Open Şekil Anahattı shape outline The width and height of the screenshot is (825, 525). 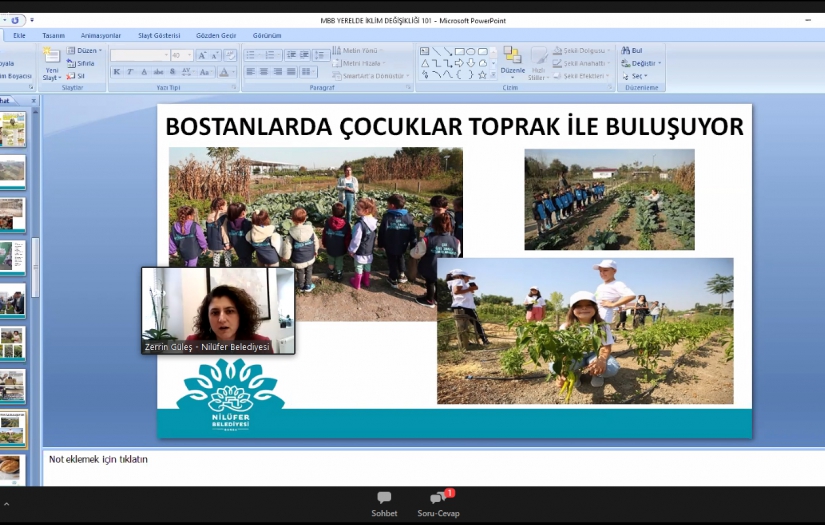pos(581,63)
